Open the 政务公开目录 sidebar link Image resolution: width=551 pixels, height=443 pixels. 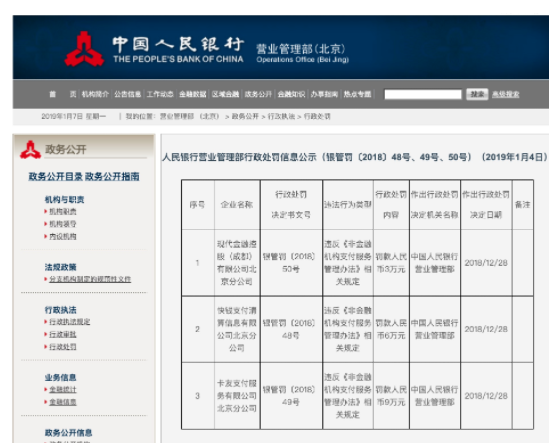click(56, 176)
